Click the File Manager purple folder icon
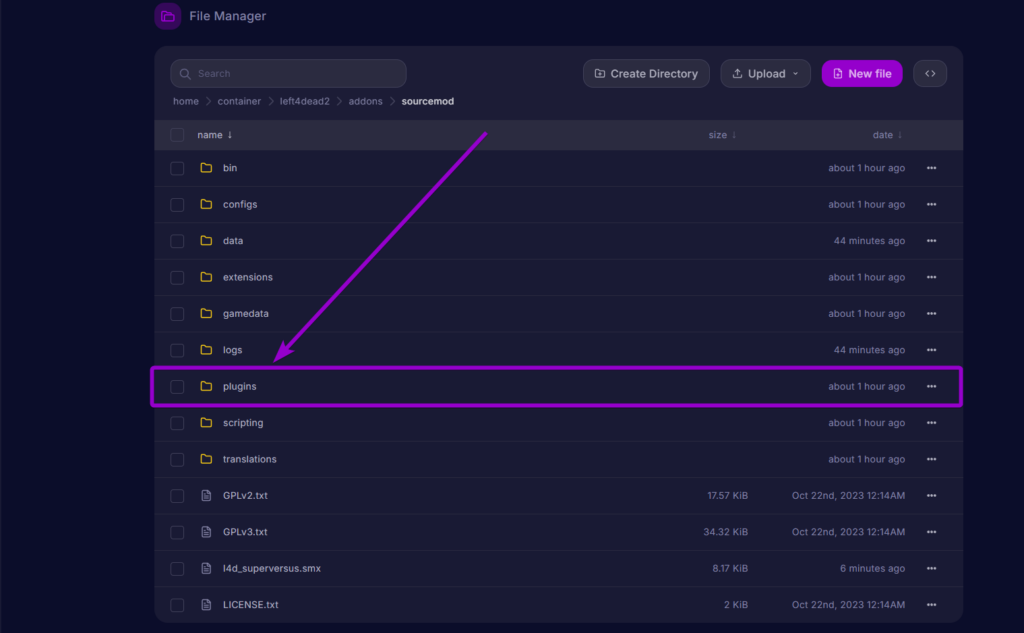The image size is (1024, 633). click(x=168, y=16)
